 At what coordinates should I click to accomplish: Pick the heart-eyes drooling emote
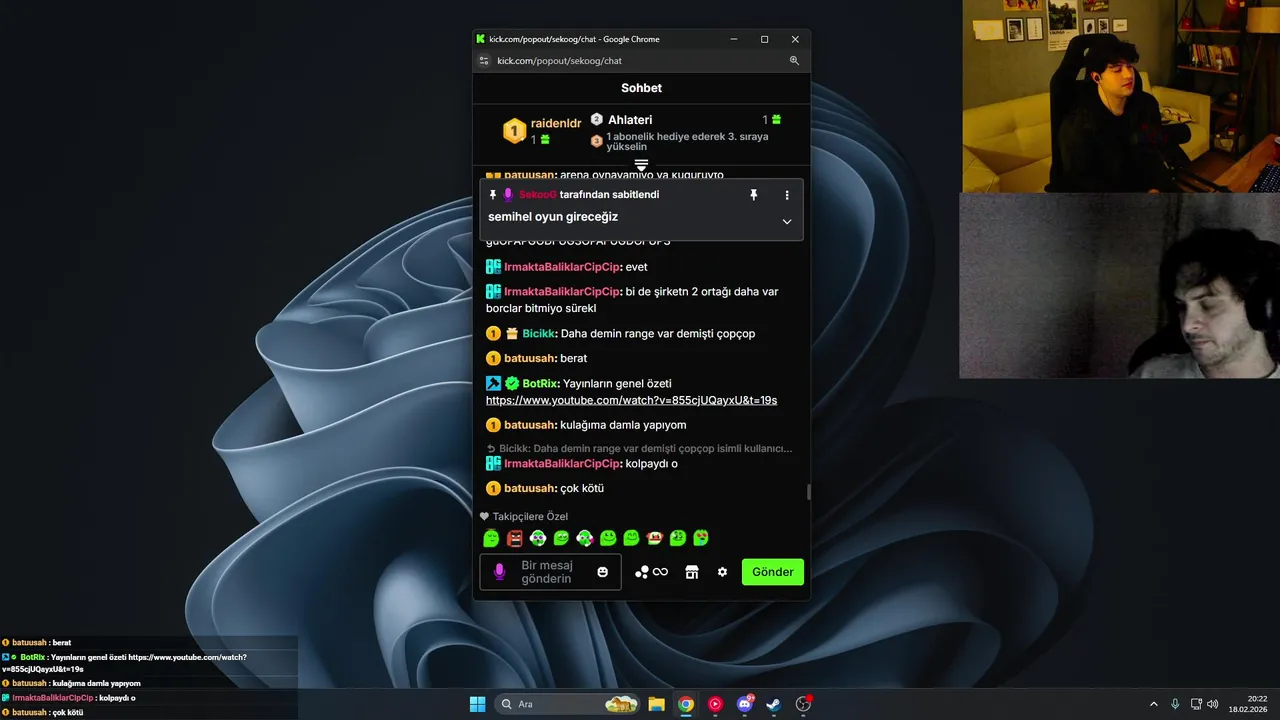(x=701, y=538)
